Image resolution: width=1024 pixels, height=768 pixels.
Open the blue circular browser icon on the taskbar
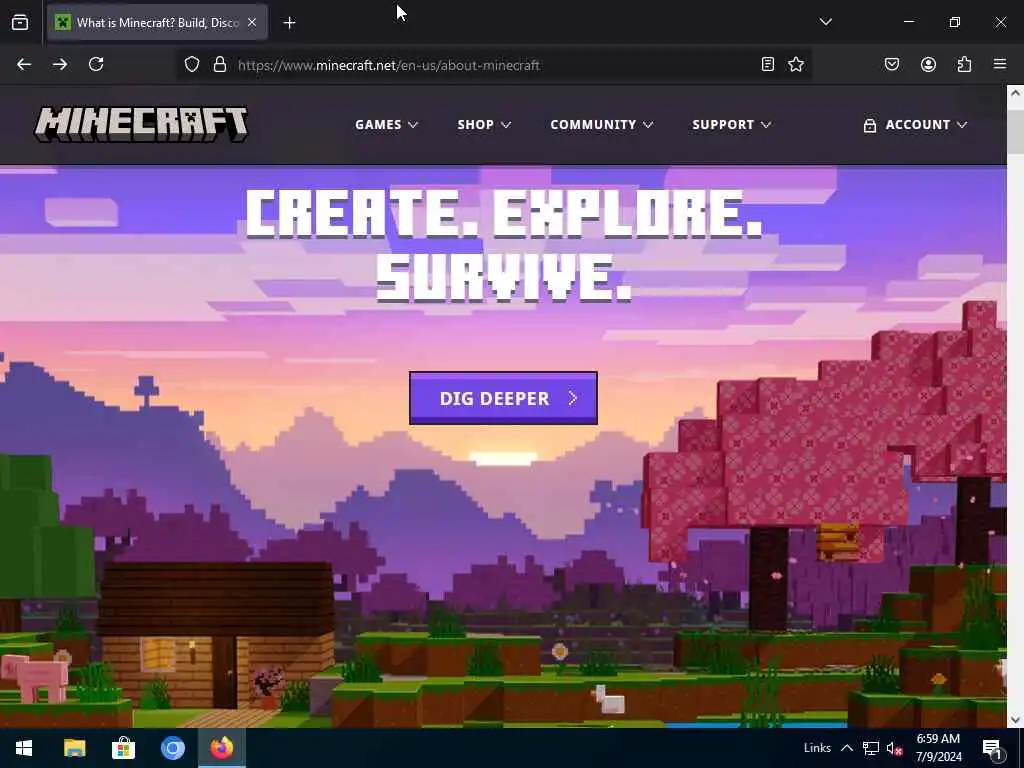click(172, 748)
